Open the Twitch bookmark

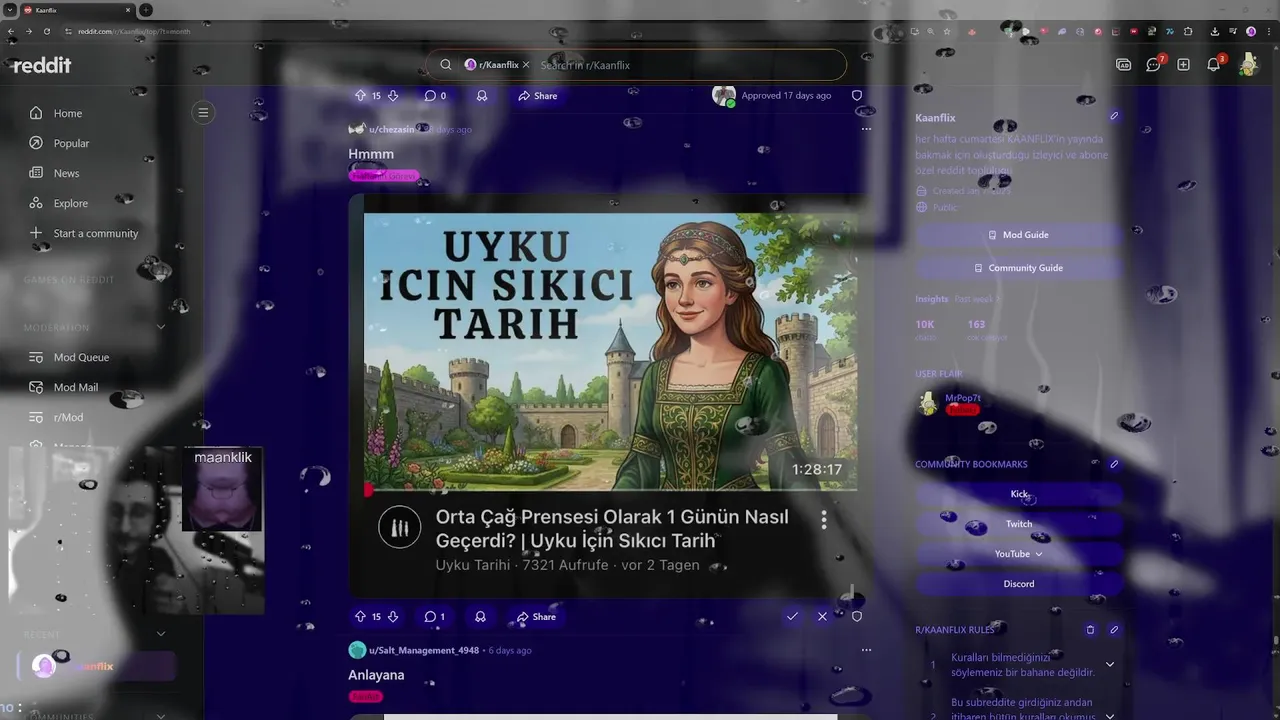point(1019,524)
